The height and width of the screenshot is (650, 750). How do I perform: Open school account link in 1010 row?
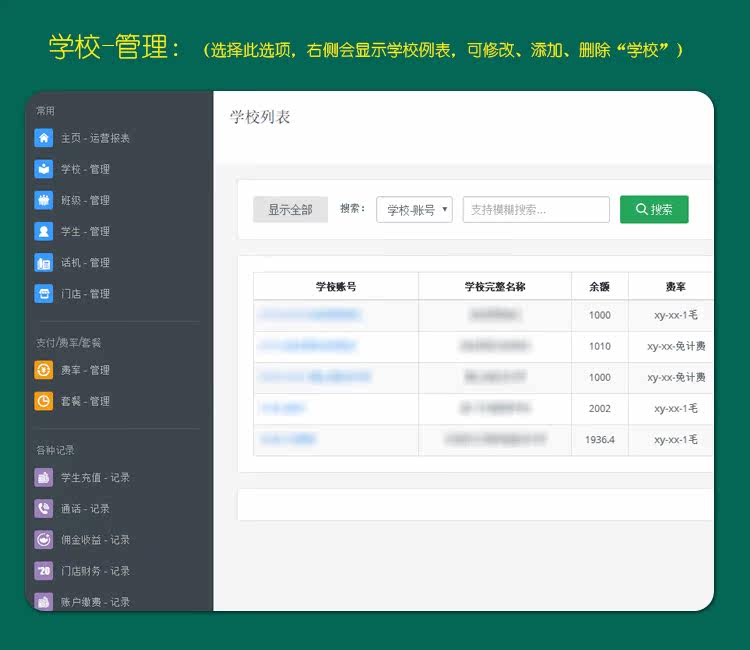click(x=307, y=345)
